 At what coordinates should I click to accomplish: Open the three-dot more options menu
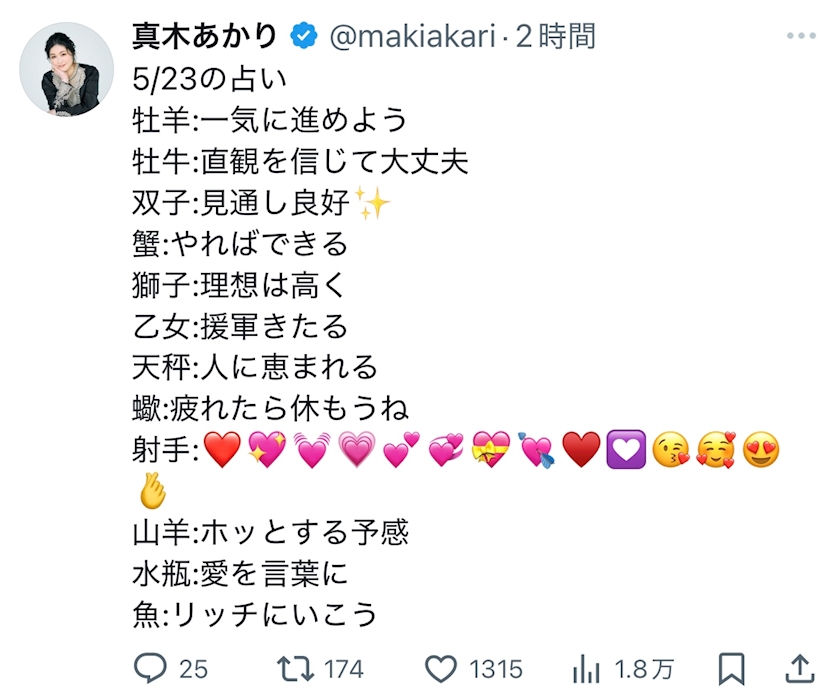801,37
